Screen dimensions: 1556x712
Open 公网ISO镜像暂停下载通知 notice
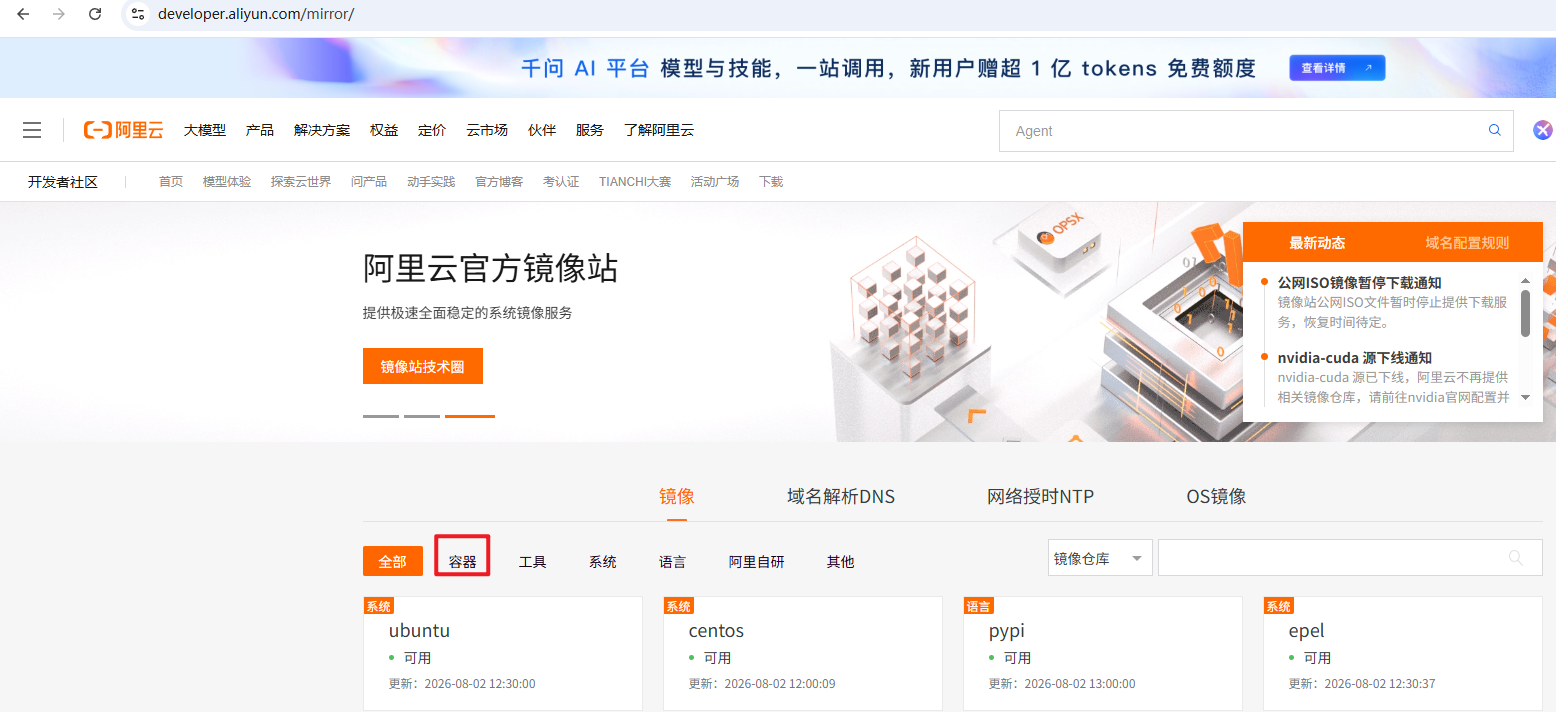(1359, 283)
